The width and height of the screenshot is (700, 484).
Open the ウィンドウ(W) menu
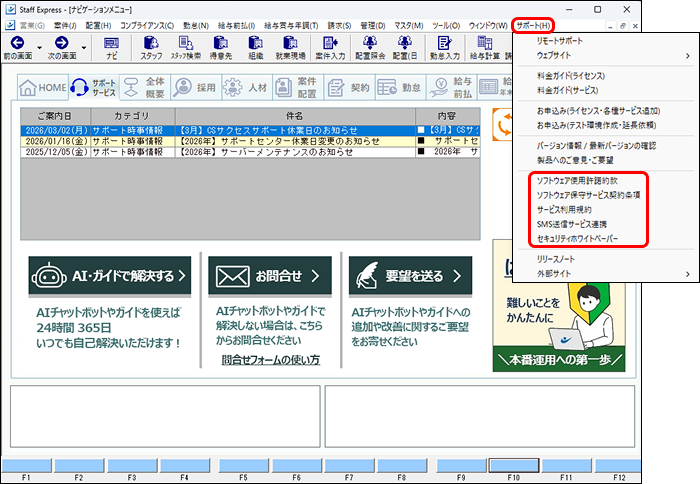click(x=488, y=25)
